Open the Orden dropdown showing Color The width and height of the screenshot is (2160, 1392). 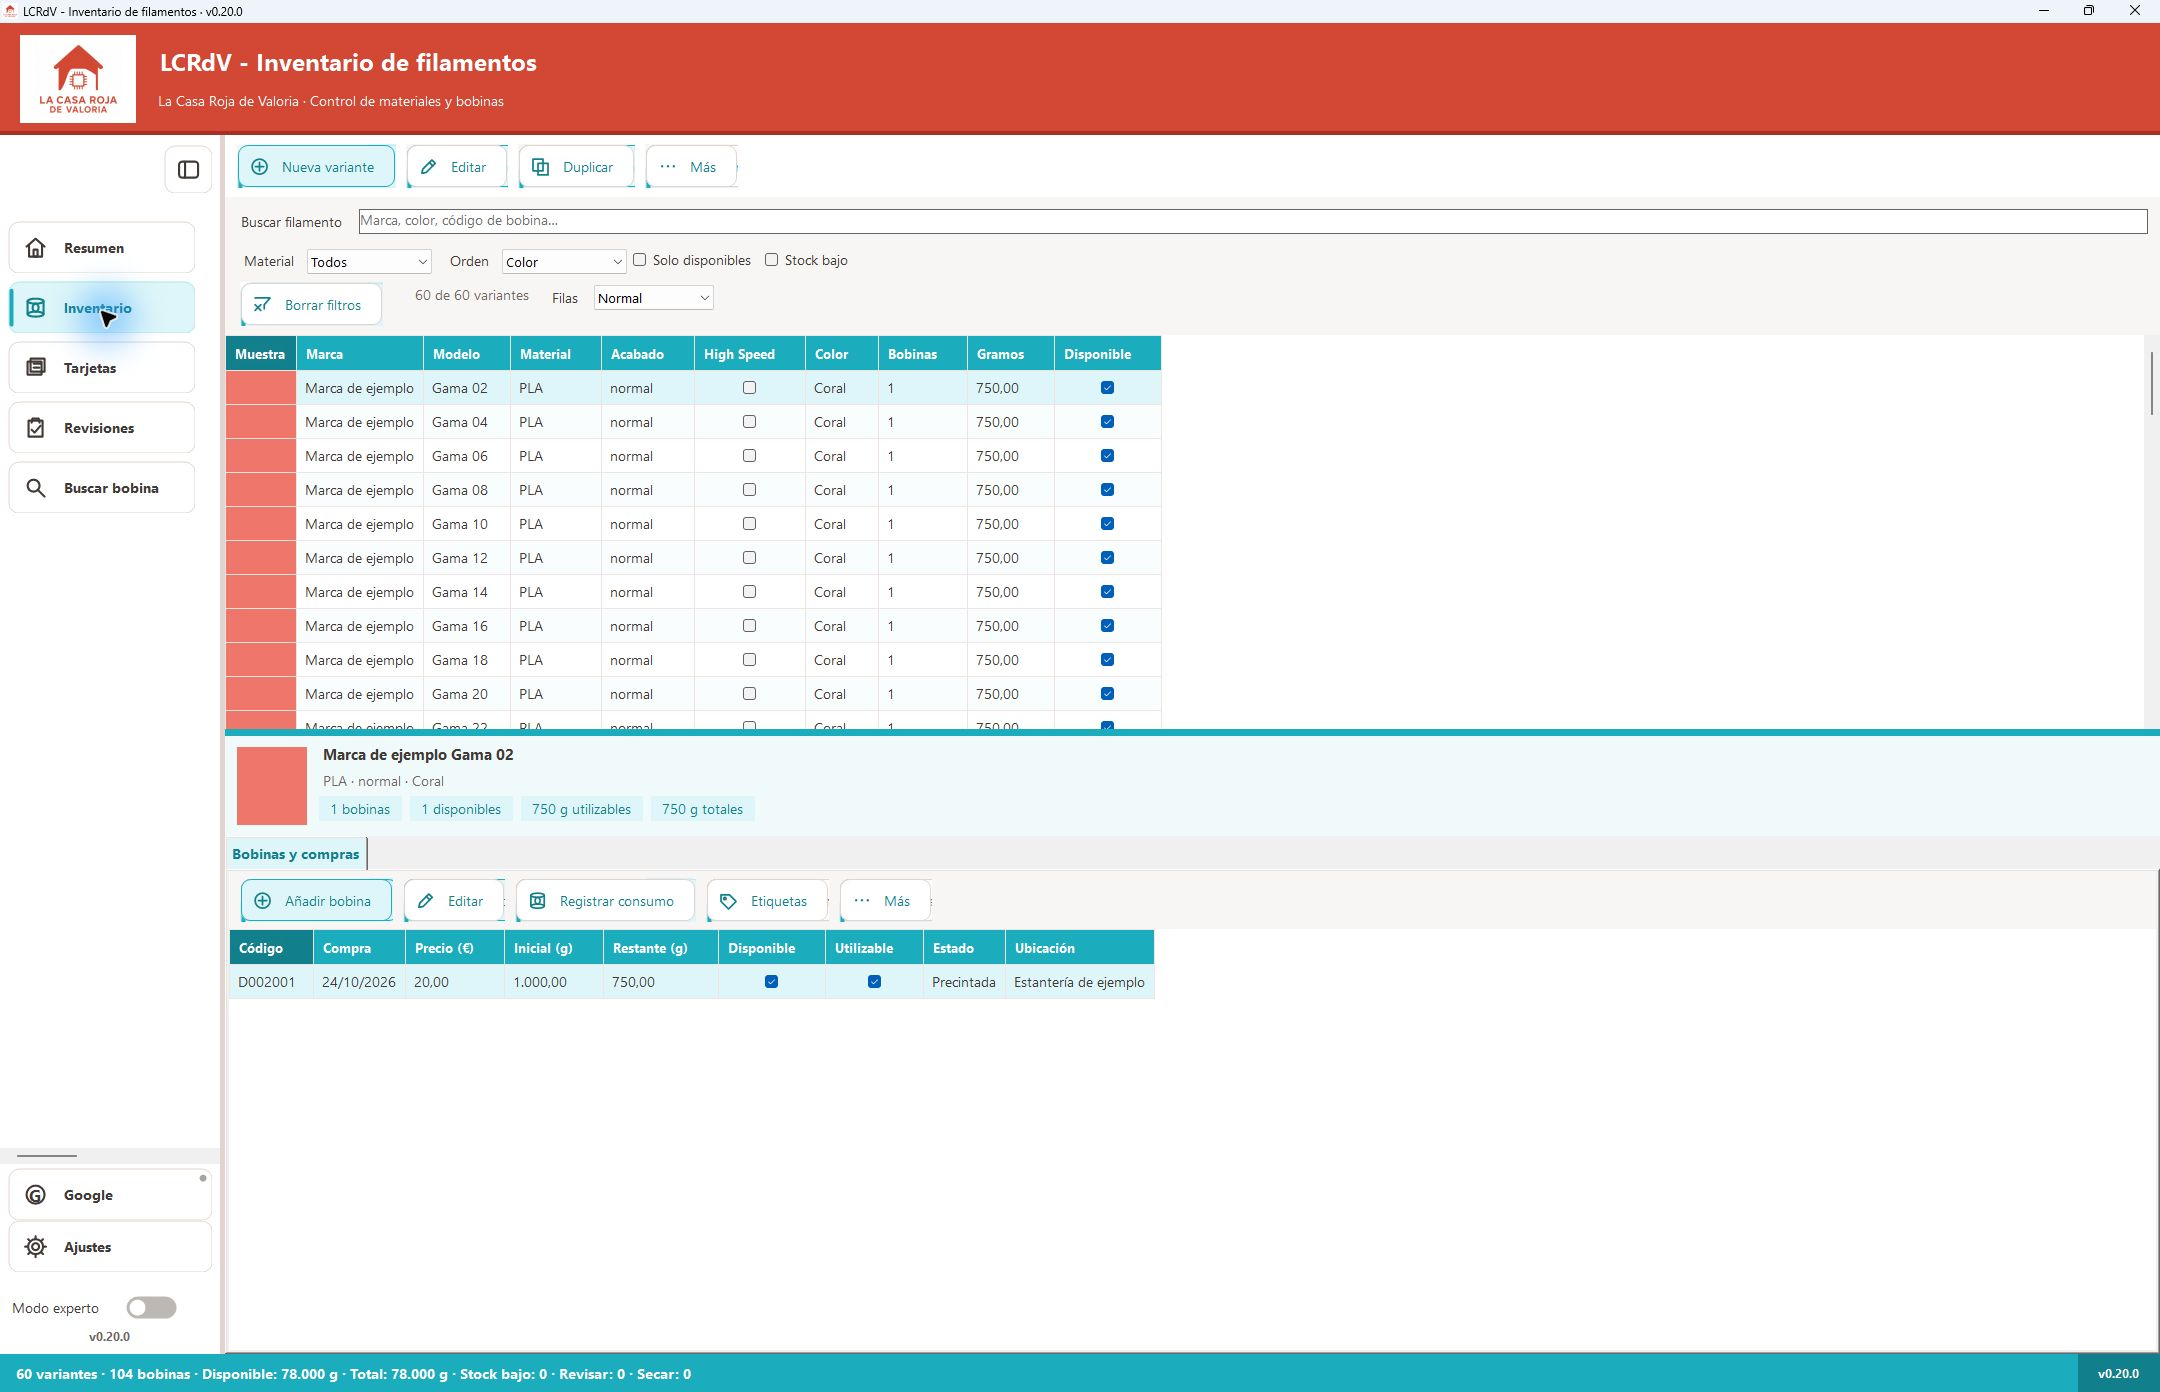pos(564,262)
